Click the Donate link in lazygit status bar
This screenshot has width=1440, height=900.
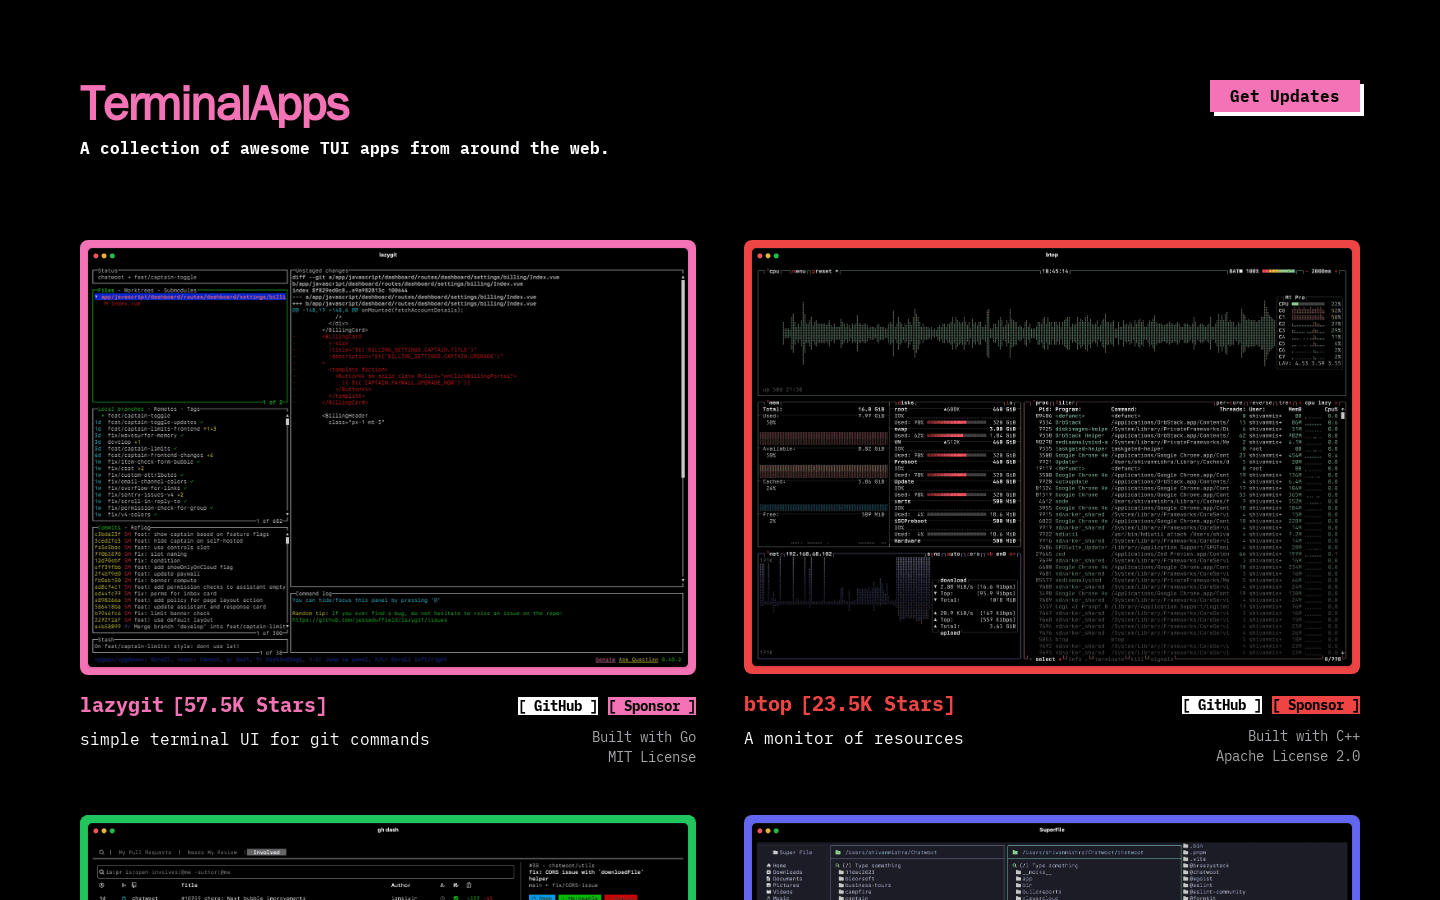pos(606,660)
